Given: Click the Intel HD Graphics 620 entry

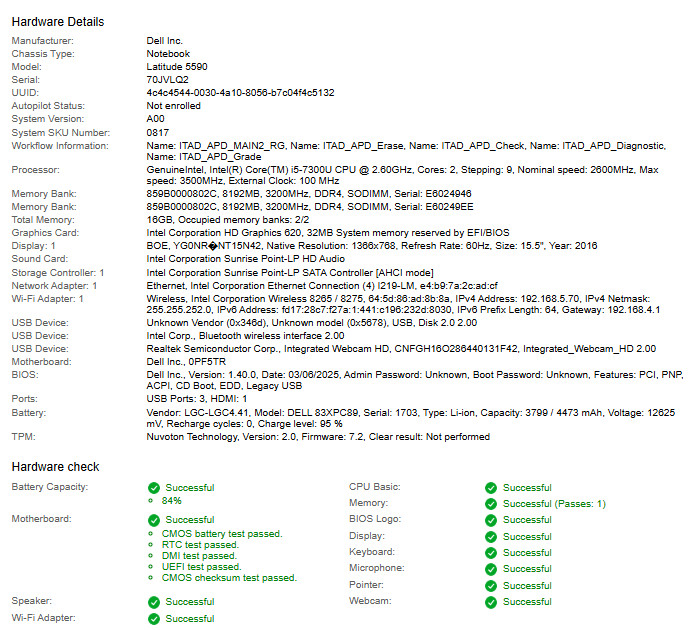Looking at the screenshot, I should (328, 233).
